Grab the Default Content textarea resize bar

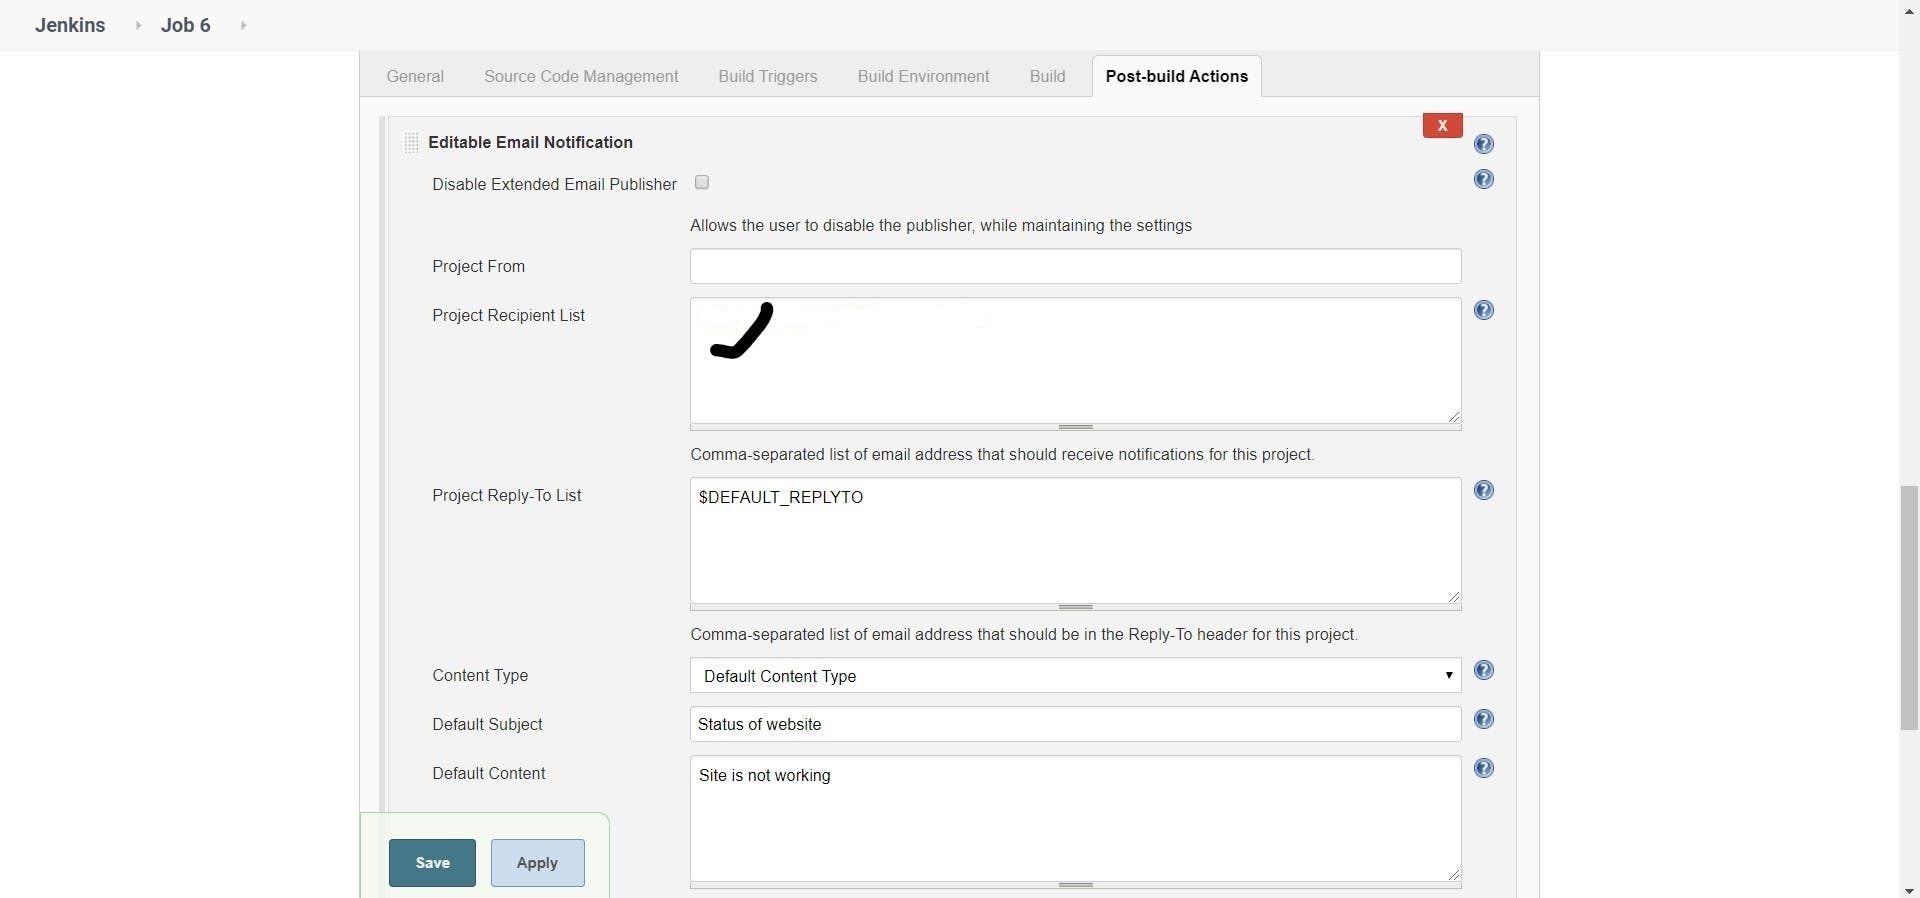point(1075,885)
